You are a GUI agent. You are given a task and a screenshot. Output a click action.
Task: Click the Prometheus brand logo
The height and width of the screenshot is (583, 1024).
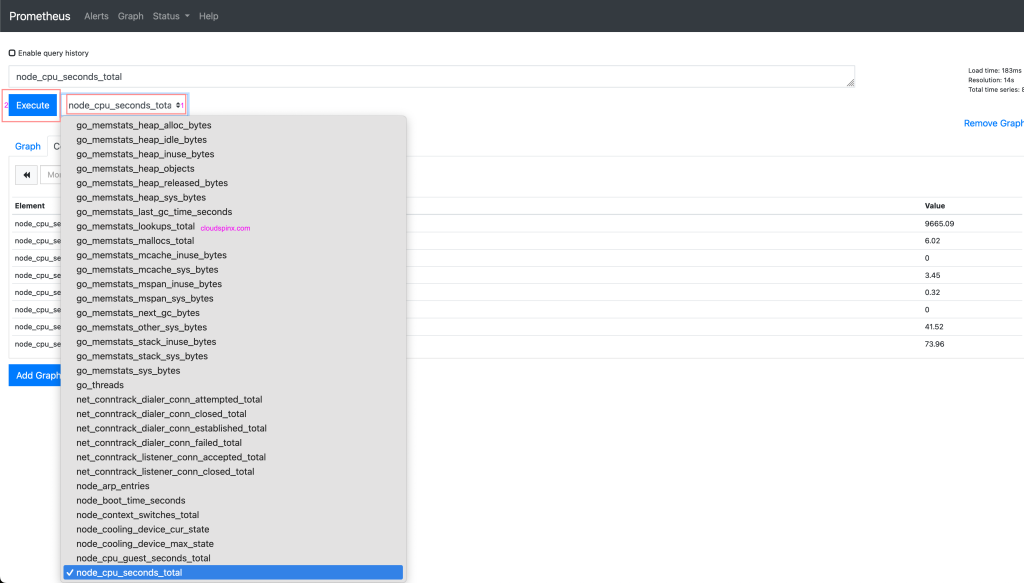[x=40, y=16]
